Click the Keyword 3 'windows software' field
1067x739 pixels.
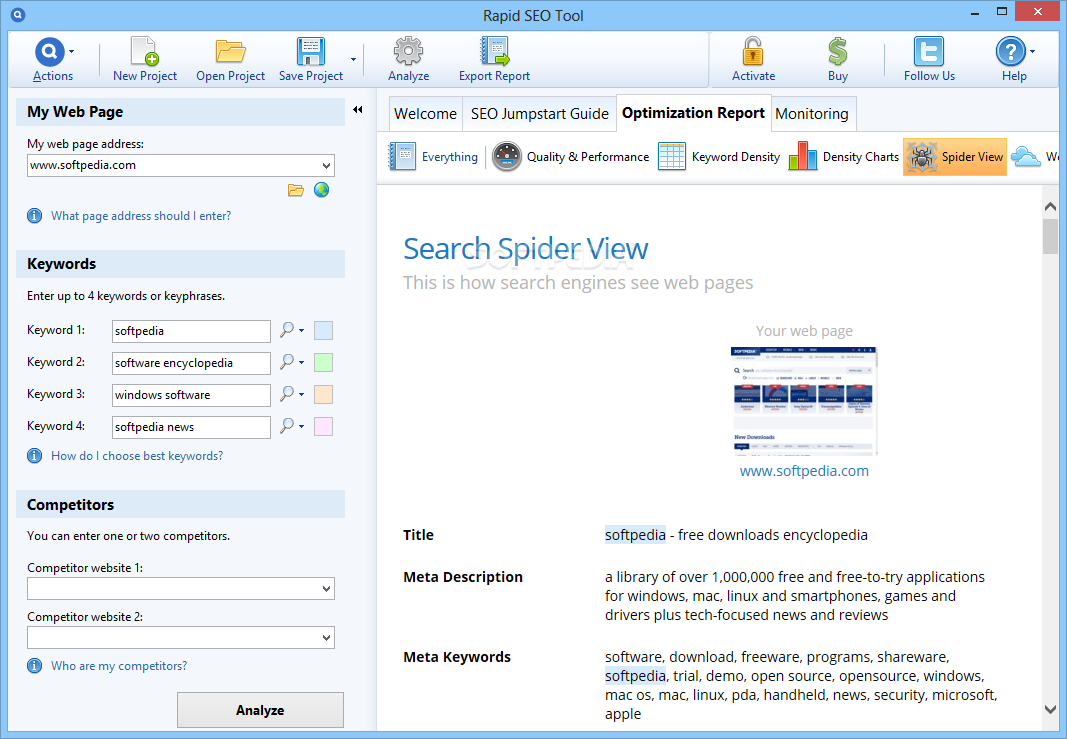click(191, 395)
